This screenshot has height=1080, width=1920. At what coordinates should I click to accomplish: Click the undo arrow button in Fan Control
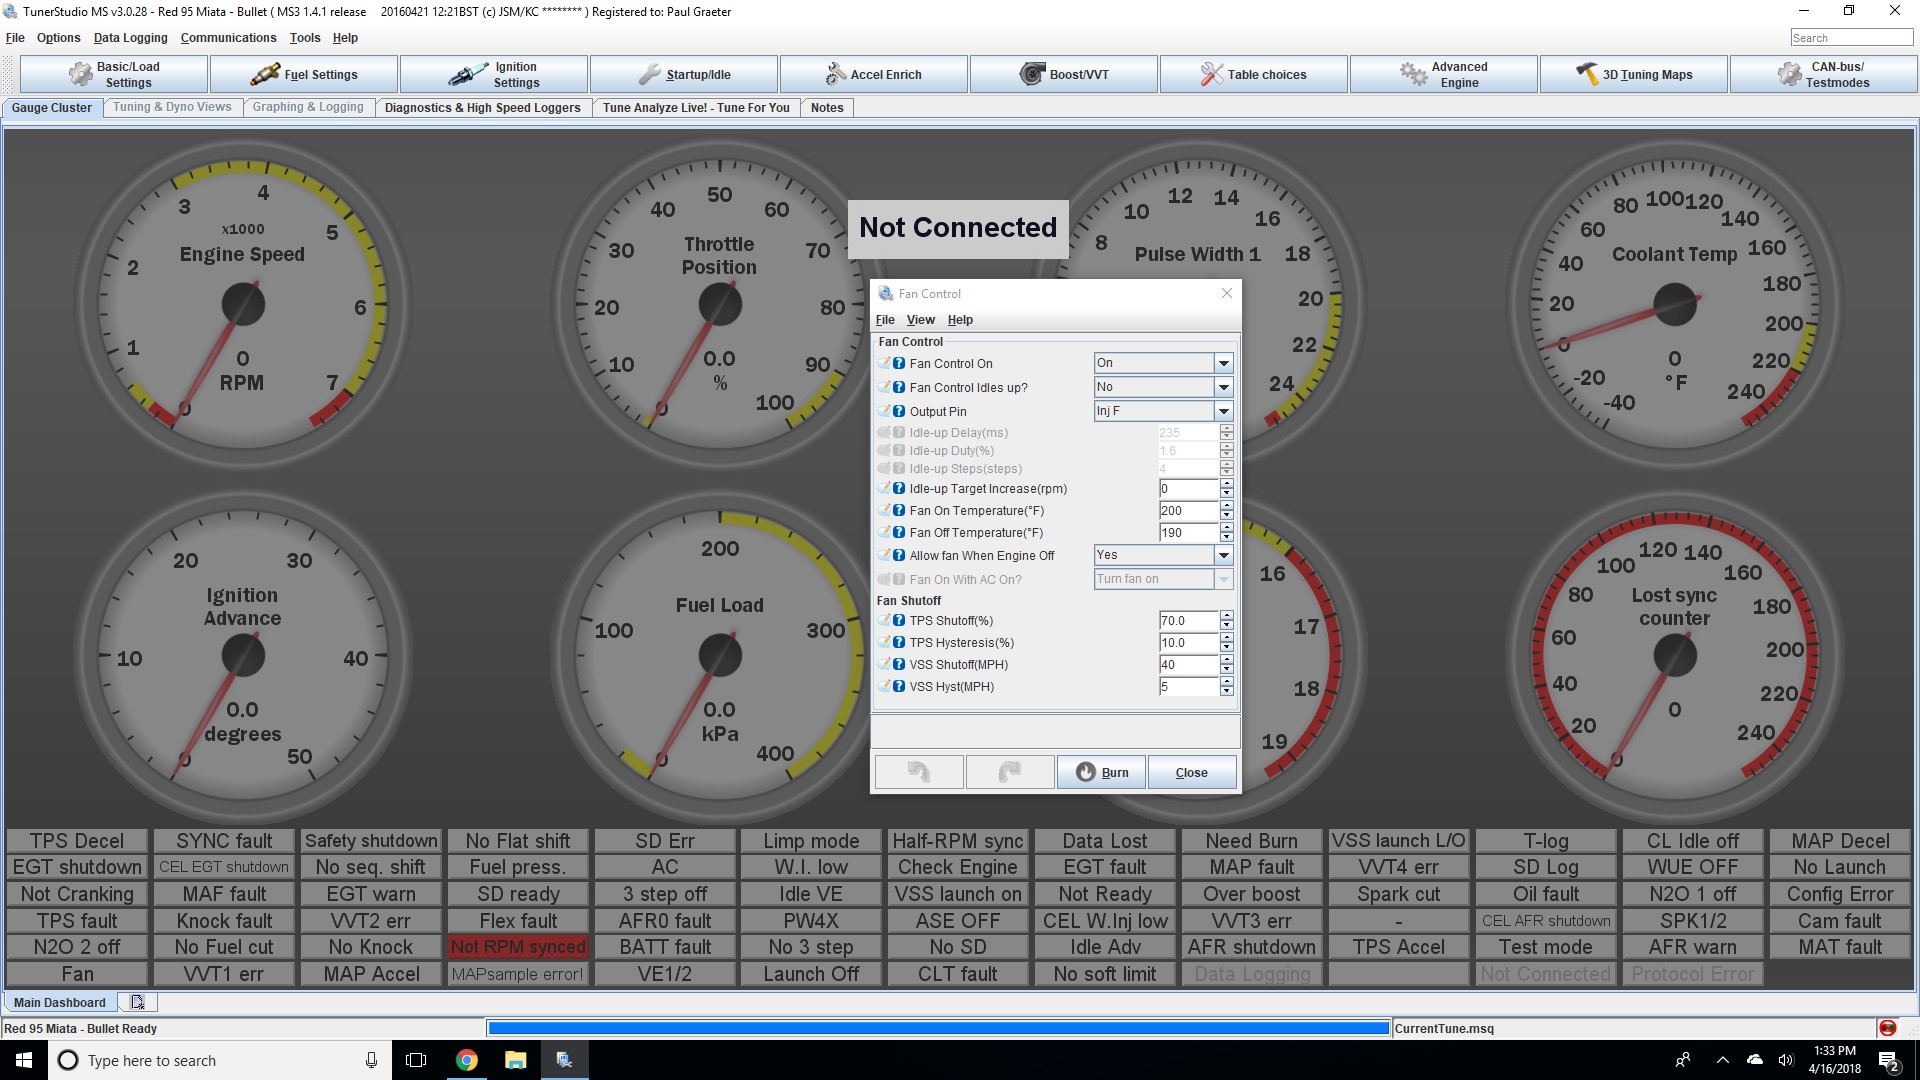pyautogui.click(x=919, y=772)
